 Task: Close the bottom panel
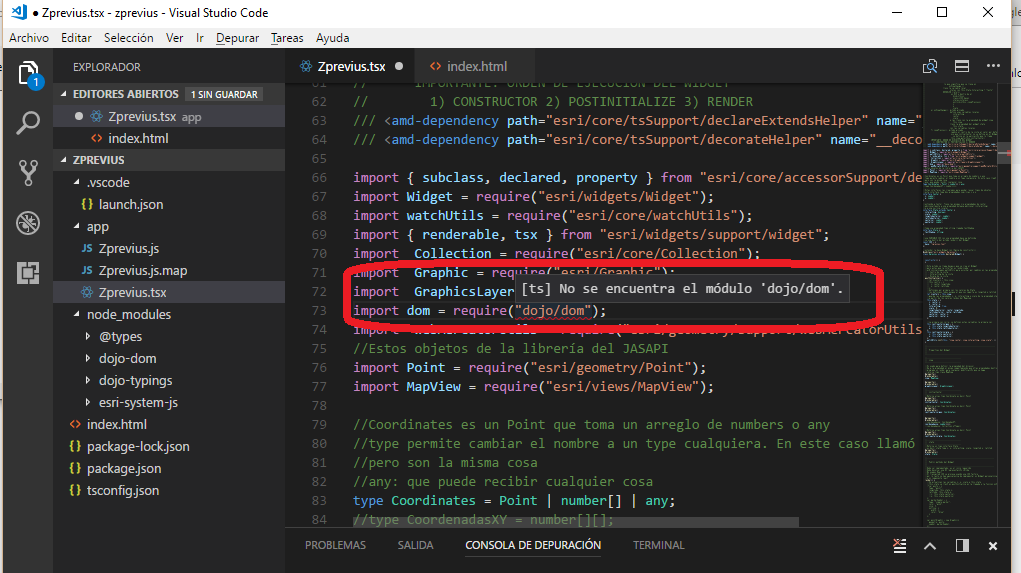tap(992, 546)
